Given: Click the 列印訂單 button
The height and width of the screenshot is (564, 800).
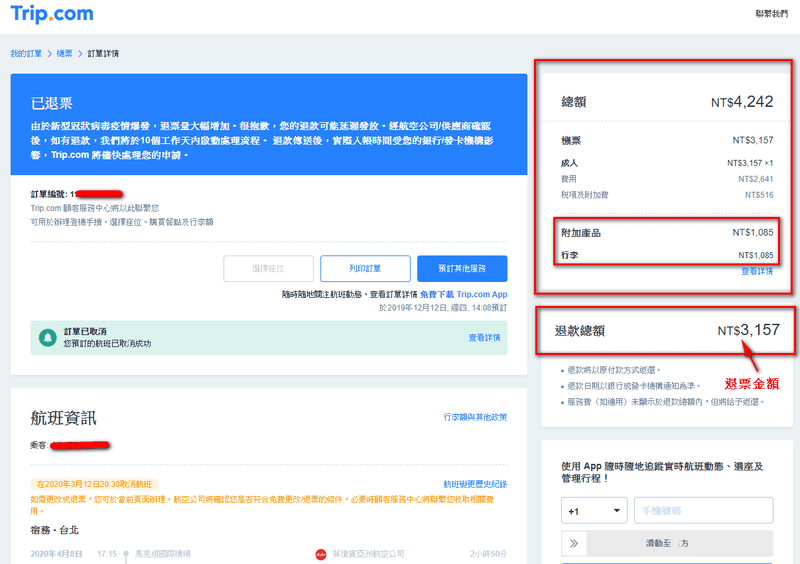Looking at the screenshot, I should tap(365, 268).
